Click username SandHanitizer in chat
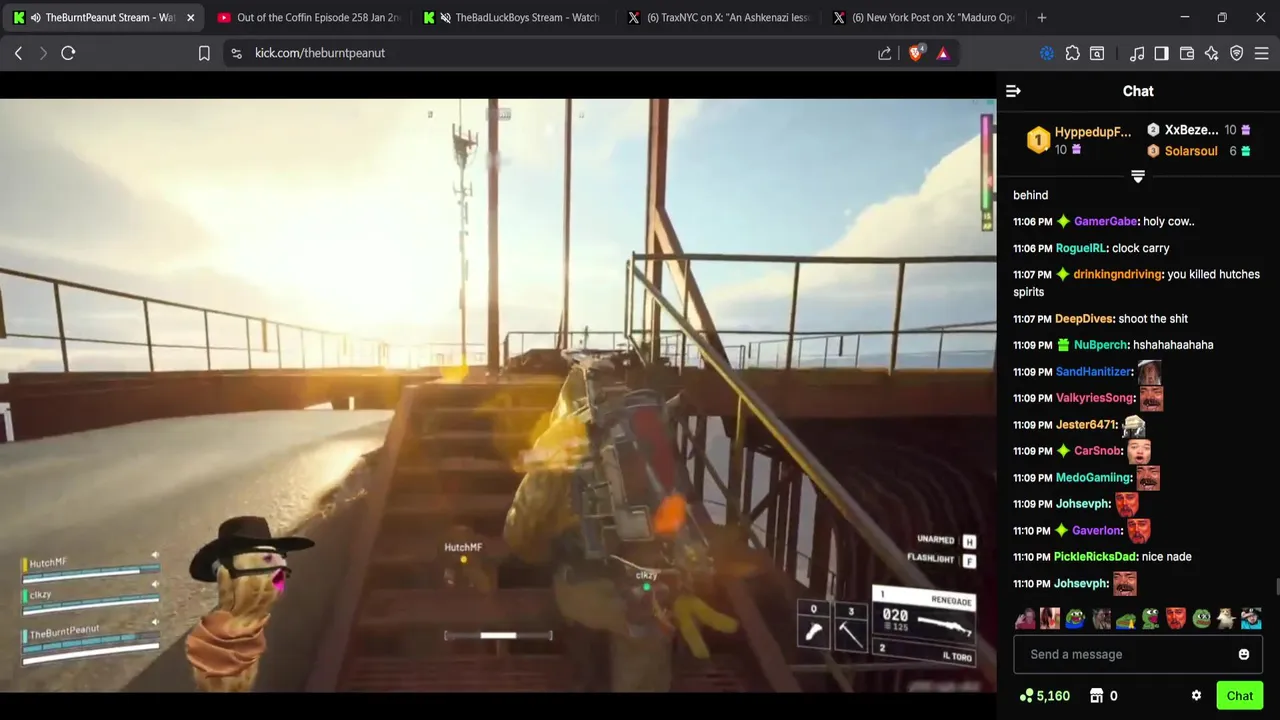This screenshot has height=720, width=1280. (x=1094, y=372)
